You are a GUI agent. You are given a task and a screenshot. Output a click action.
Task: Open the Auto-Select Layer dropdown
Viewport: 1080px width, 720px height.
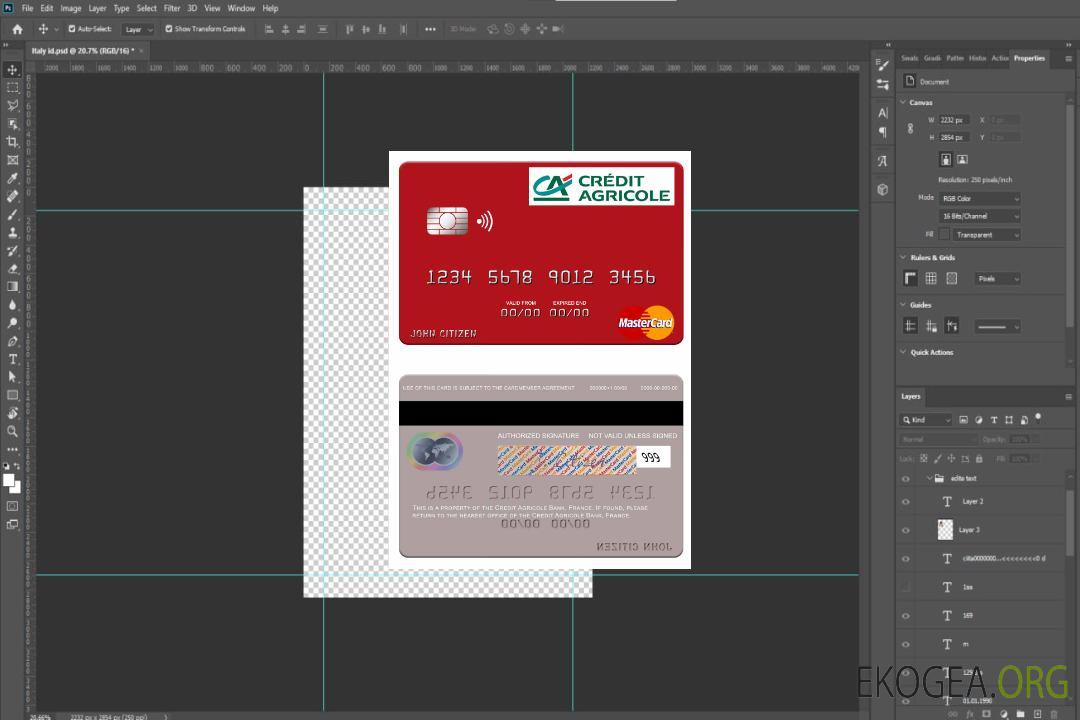click(x=138, y=29)
